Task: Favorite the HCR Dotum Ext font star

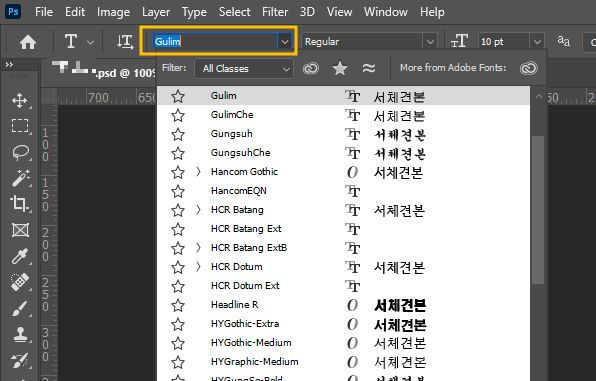Action: 178,286
